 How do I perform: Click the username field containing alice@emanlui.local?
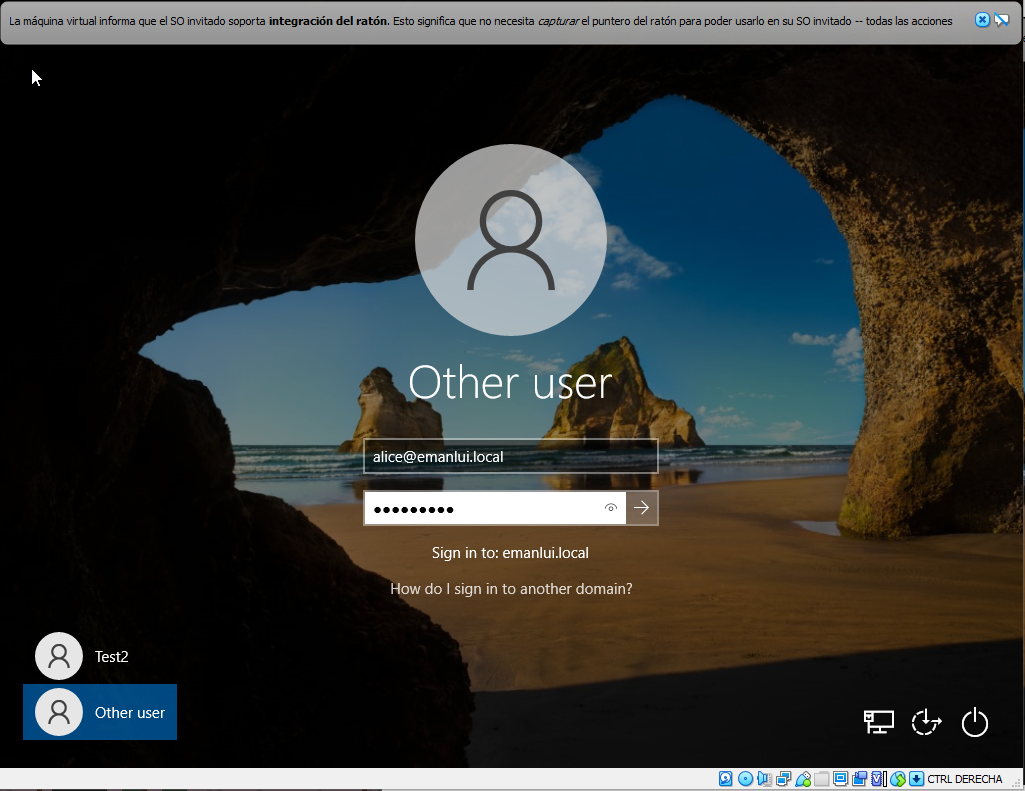coord(510,456)
